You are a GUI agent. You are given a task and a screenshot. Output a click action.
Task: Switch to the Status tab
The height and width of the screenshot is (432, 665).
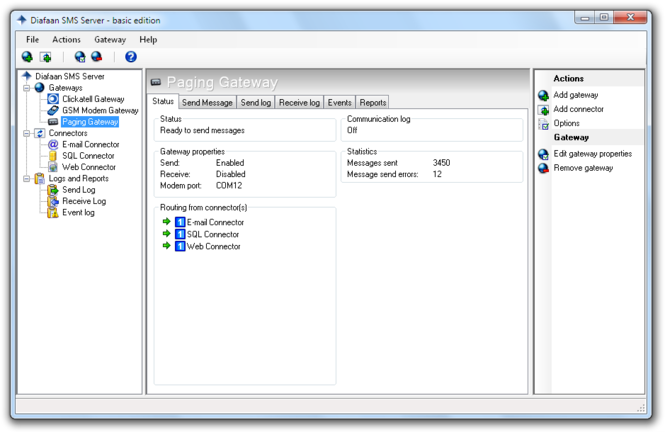[x=163, y=101]
